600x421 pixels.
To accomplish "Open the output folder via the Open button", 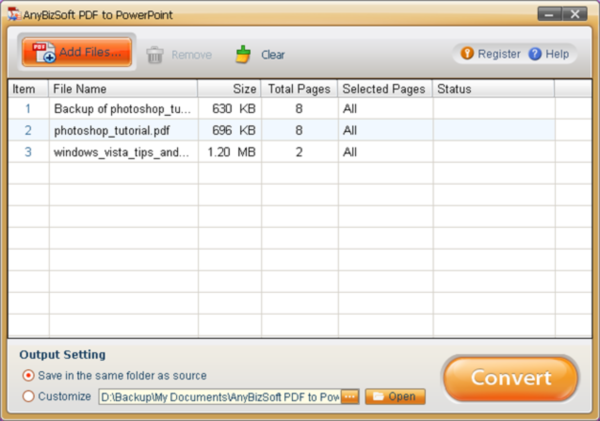I will coord(394,396).
